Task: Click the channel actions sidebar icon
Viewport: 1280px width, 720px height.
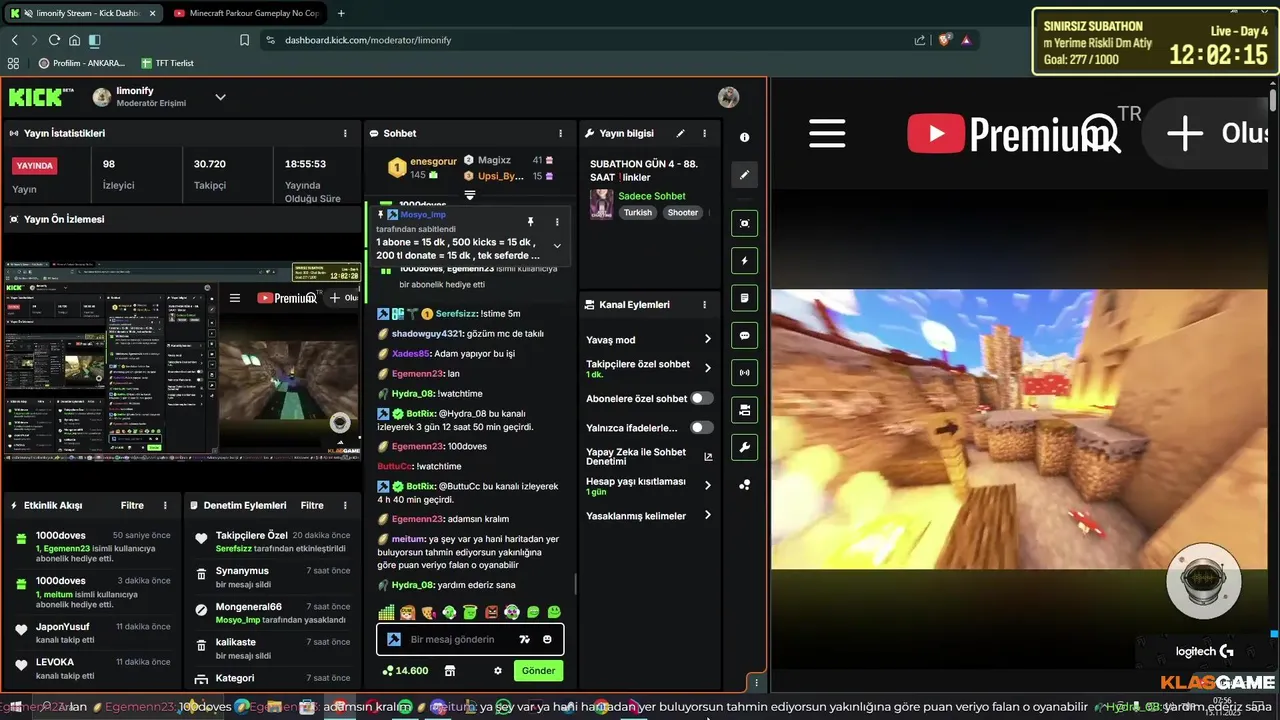Action: [744, 410]
